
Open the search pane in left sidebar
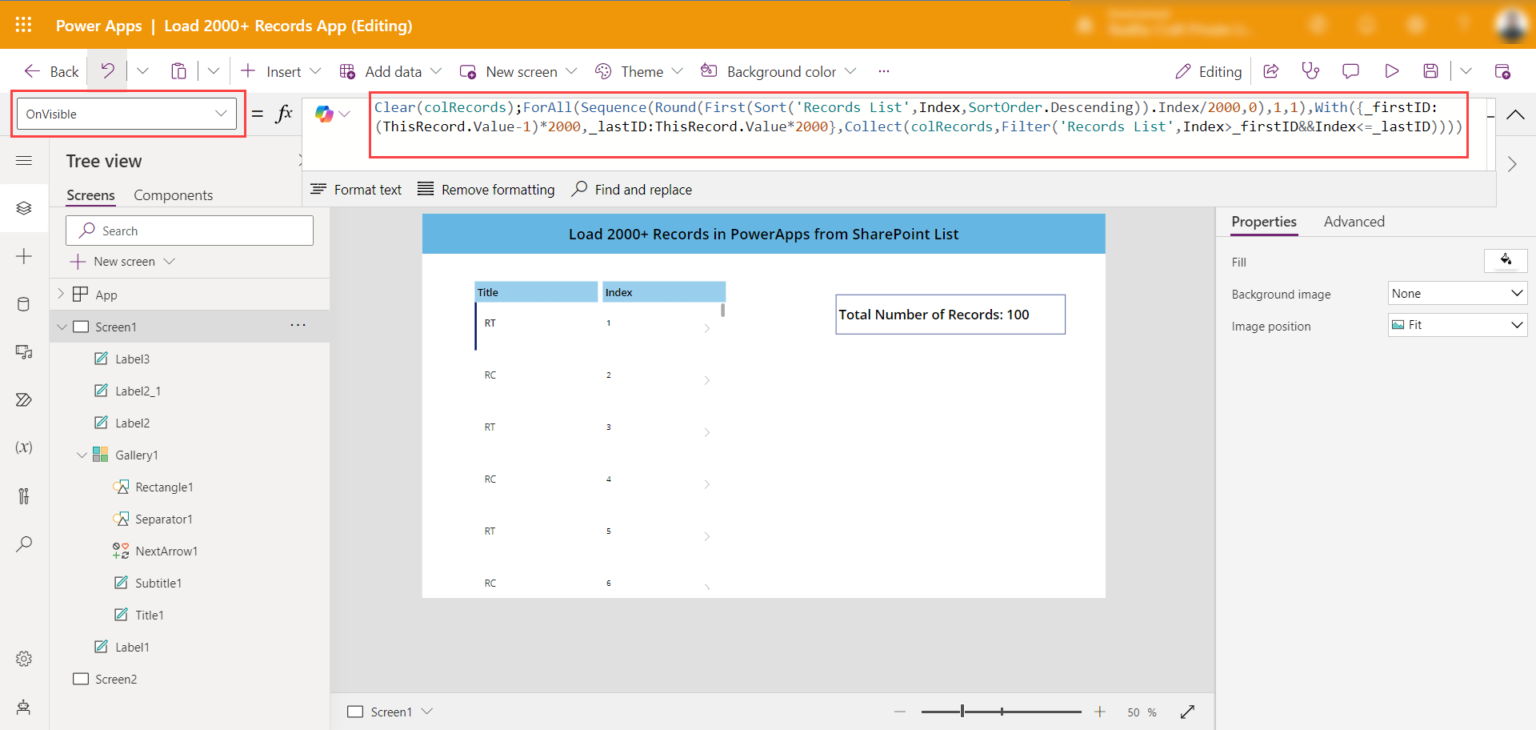[x=24, y=543]
